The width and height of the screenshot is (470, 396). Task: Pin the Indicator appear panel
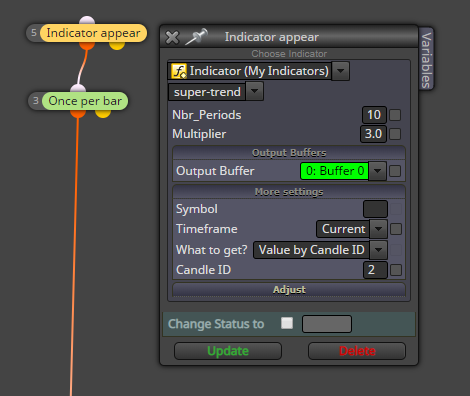[197, 37]
